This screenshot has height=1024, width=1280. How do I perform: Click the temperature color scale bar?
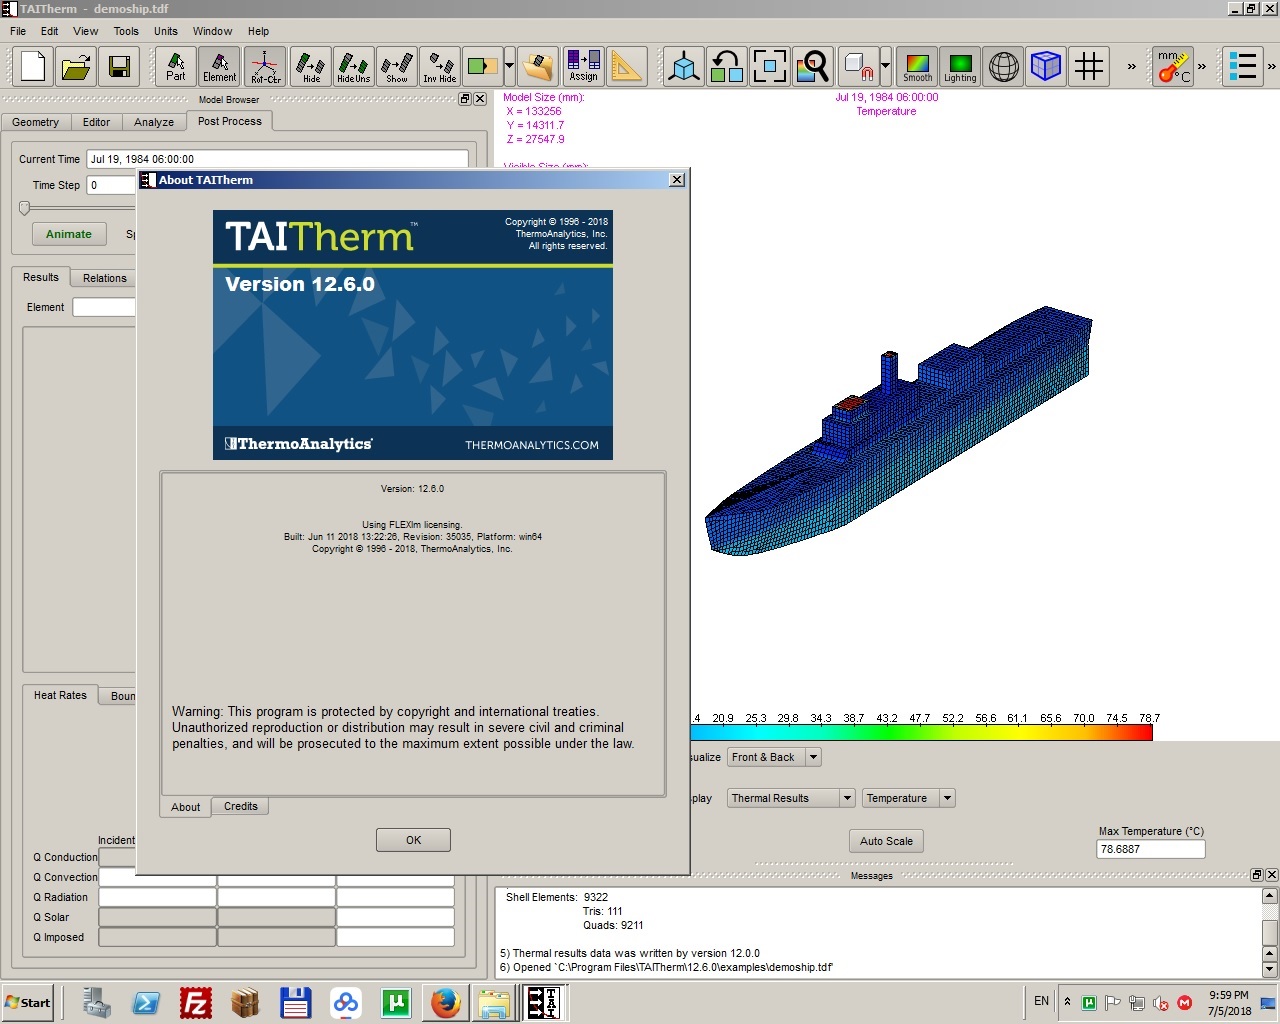point(921,732)
